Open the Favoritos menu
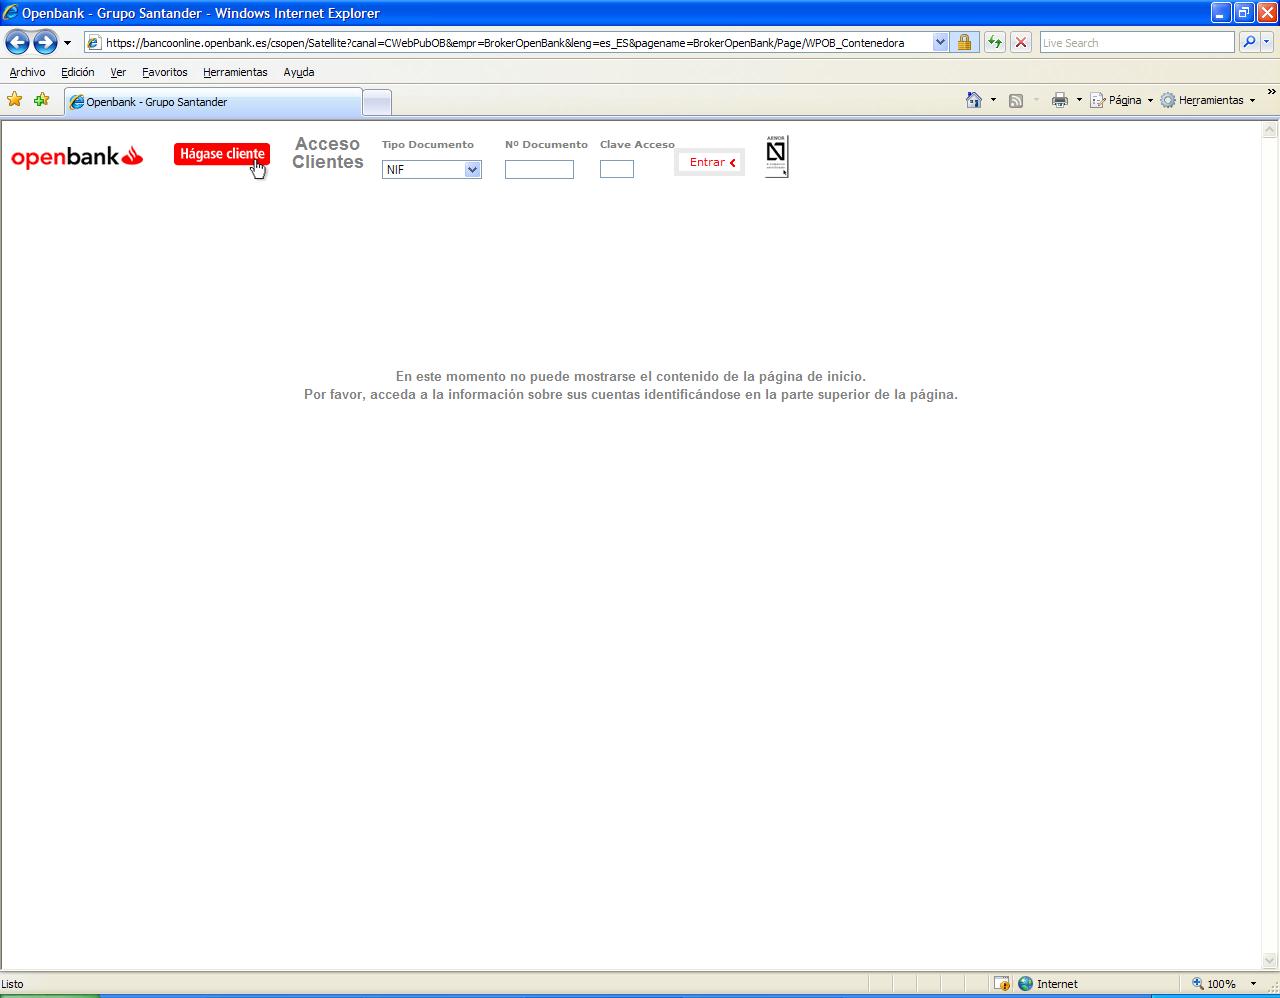 165,72
